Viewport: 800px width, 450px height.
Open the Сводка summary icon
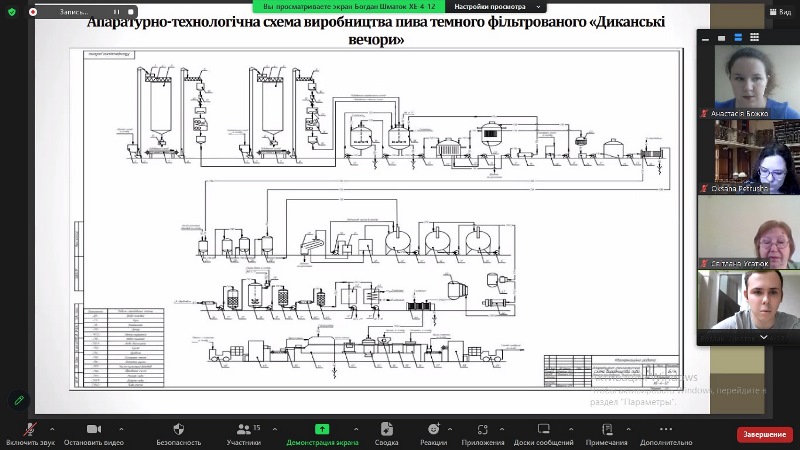coord(386,429)
